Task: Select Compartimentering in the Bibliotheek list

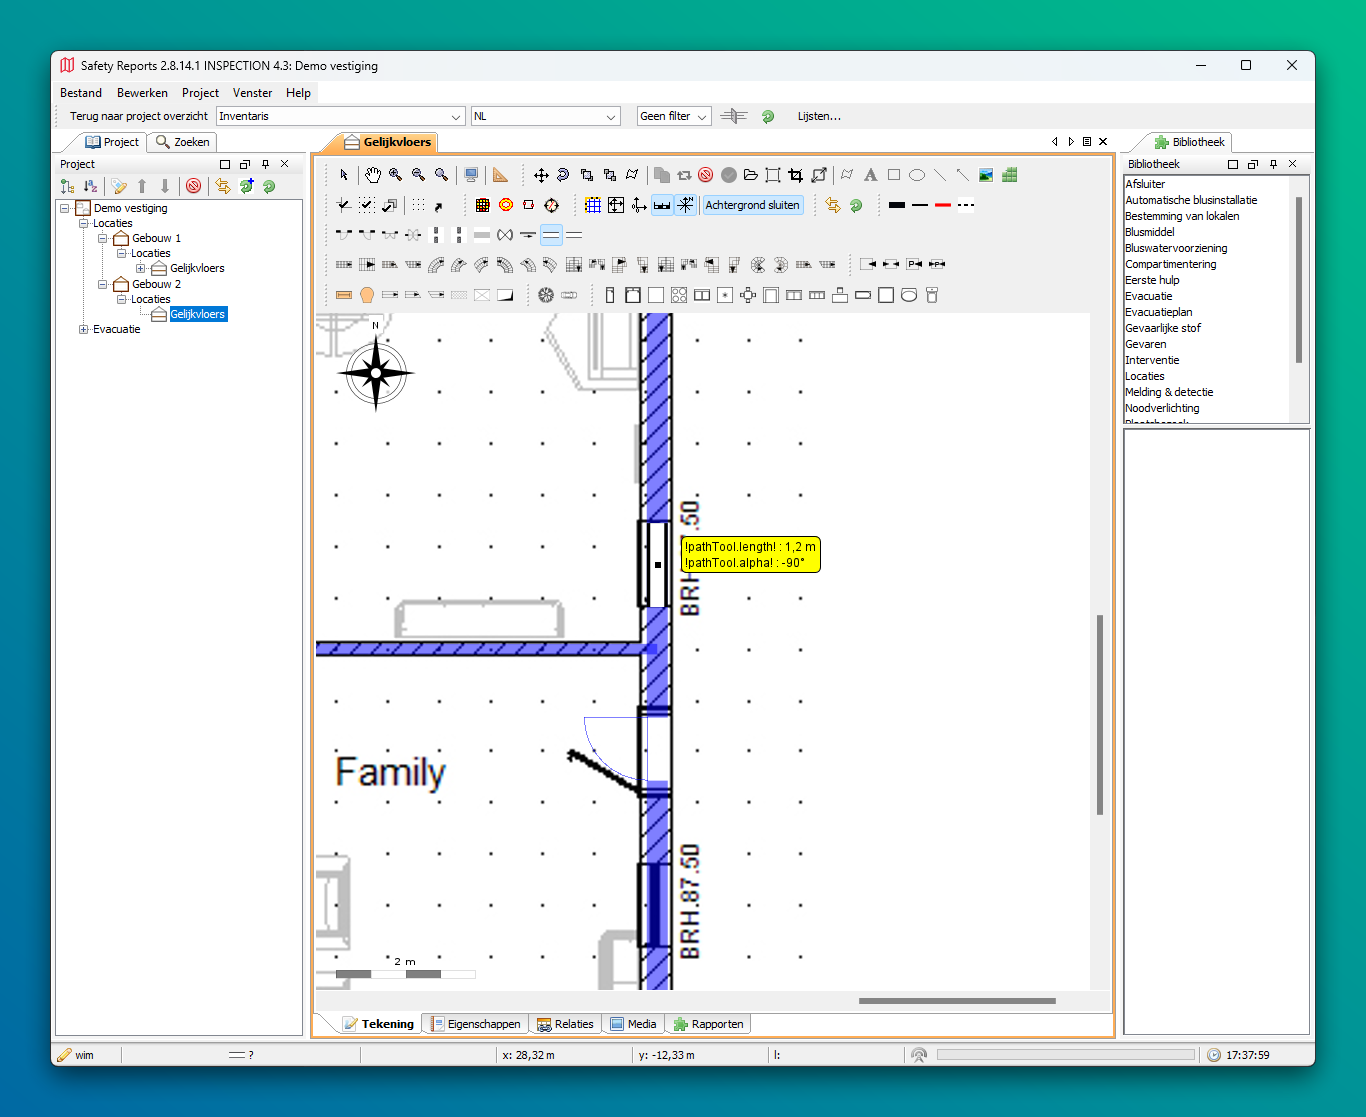Action: pos(1170,264)
